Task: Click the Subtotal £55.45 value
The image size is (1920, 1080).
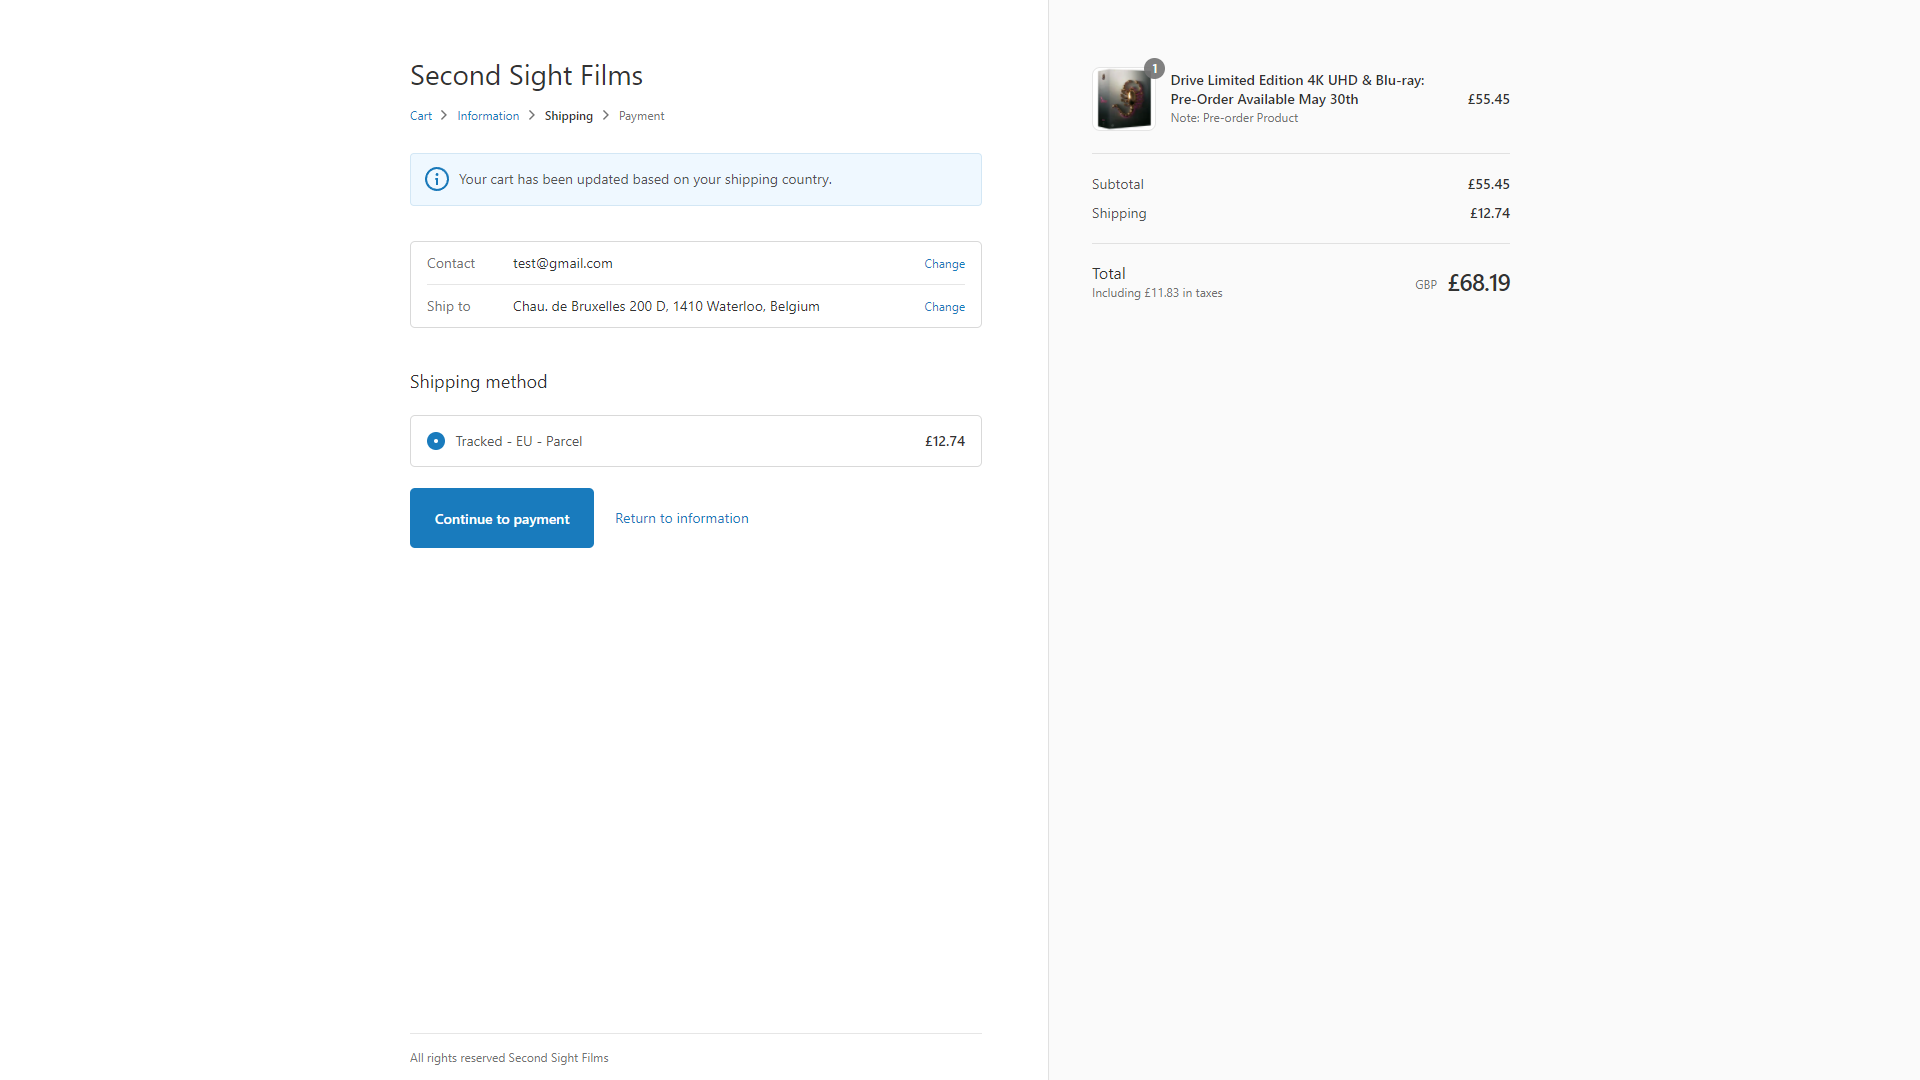Action: (1488, 184)
